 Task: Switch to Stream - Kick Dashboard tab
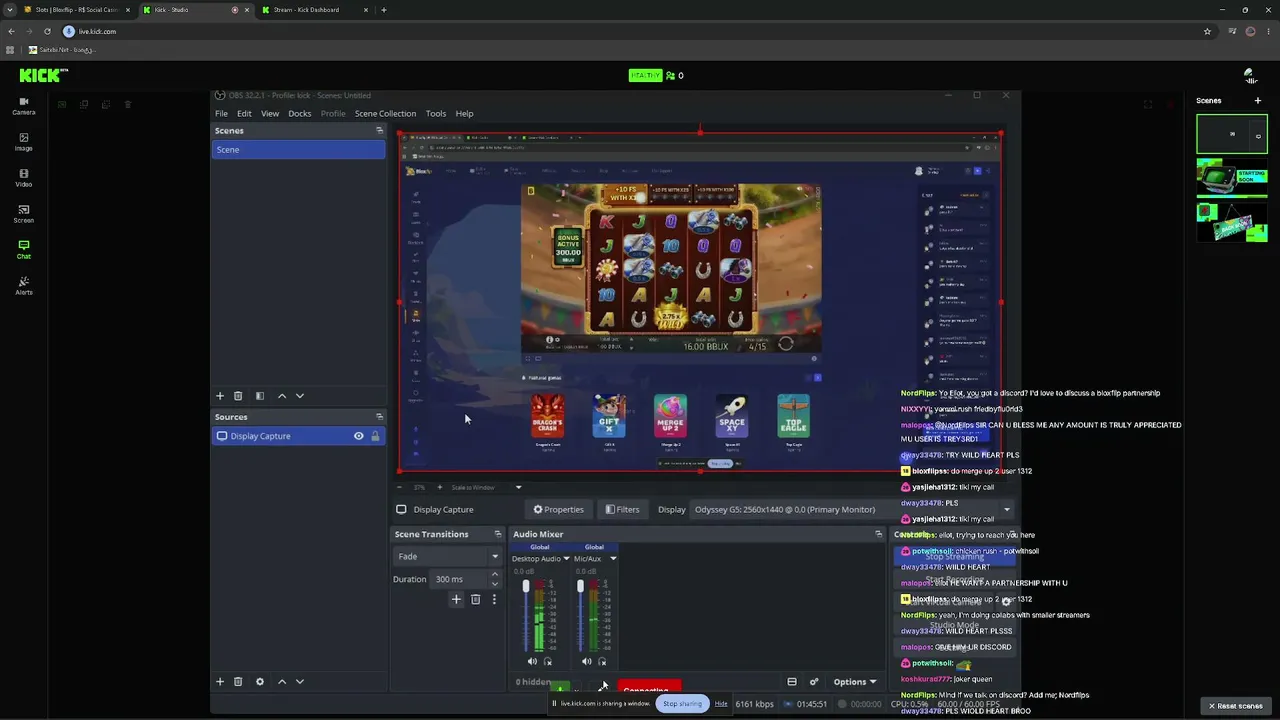pos(316,10)
